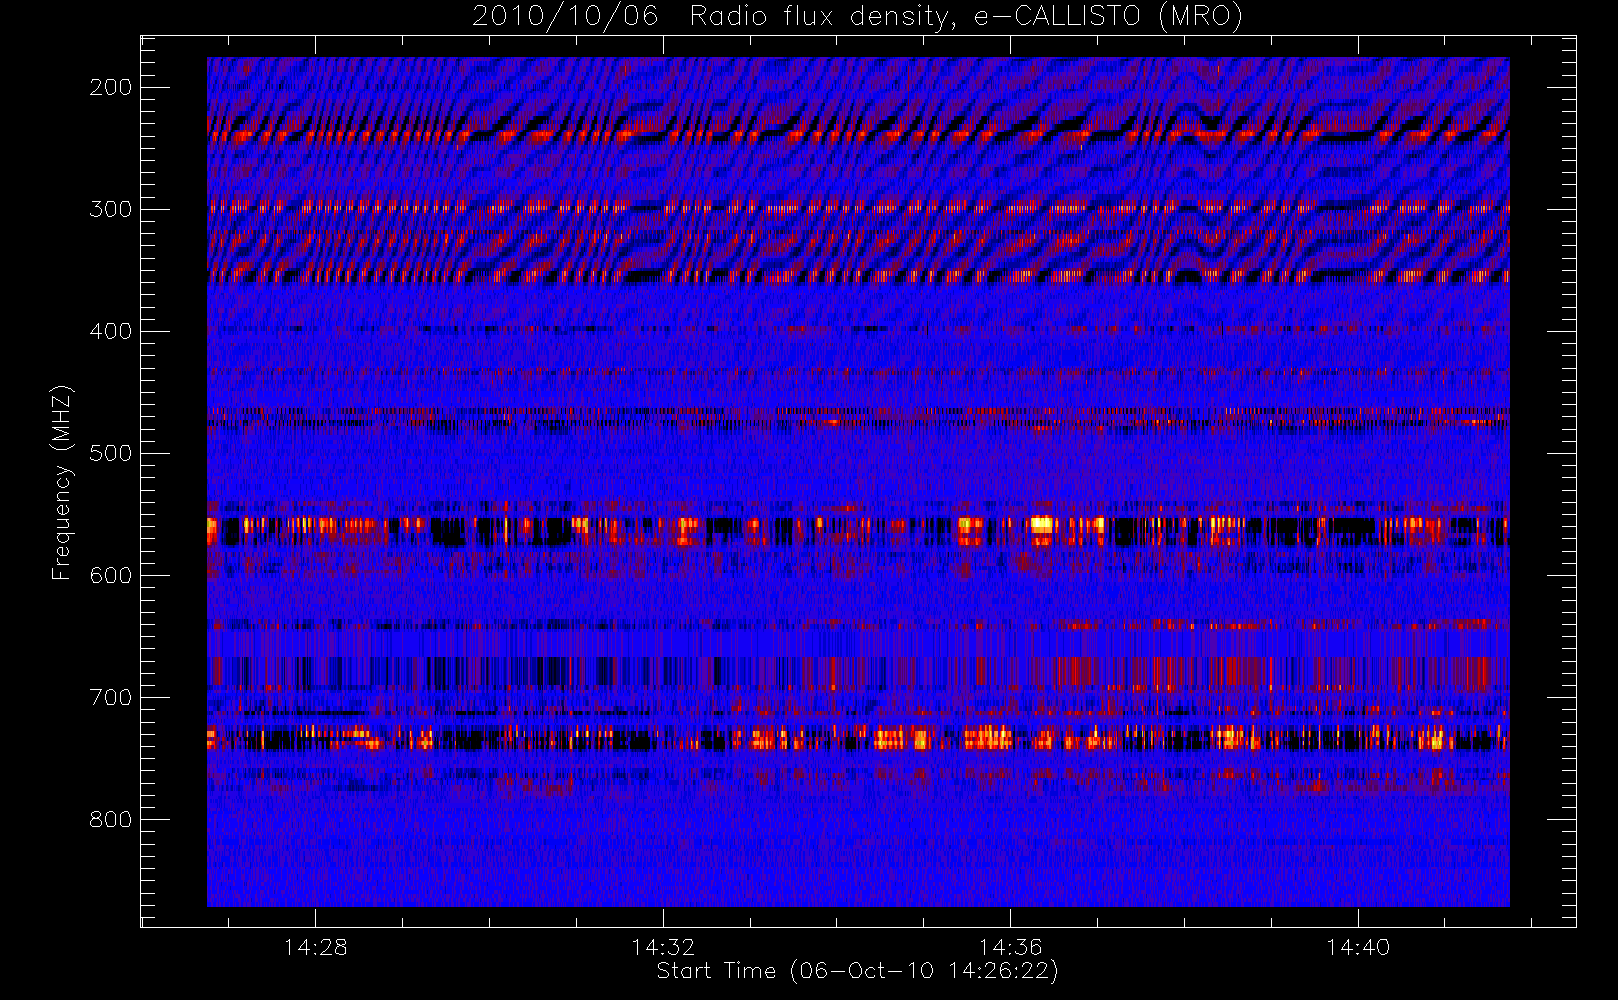Click the 14:40 time tick label
This screenshot has height=1000, width=1618.
[x=1358, y=946]
